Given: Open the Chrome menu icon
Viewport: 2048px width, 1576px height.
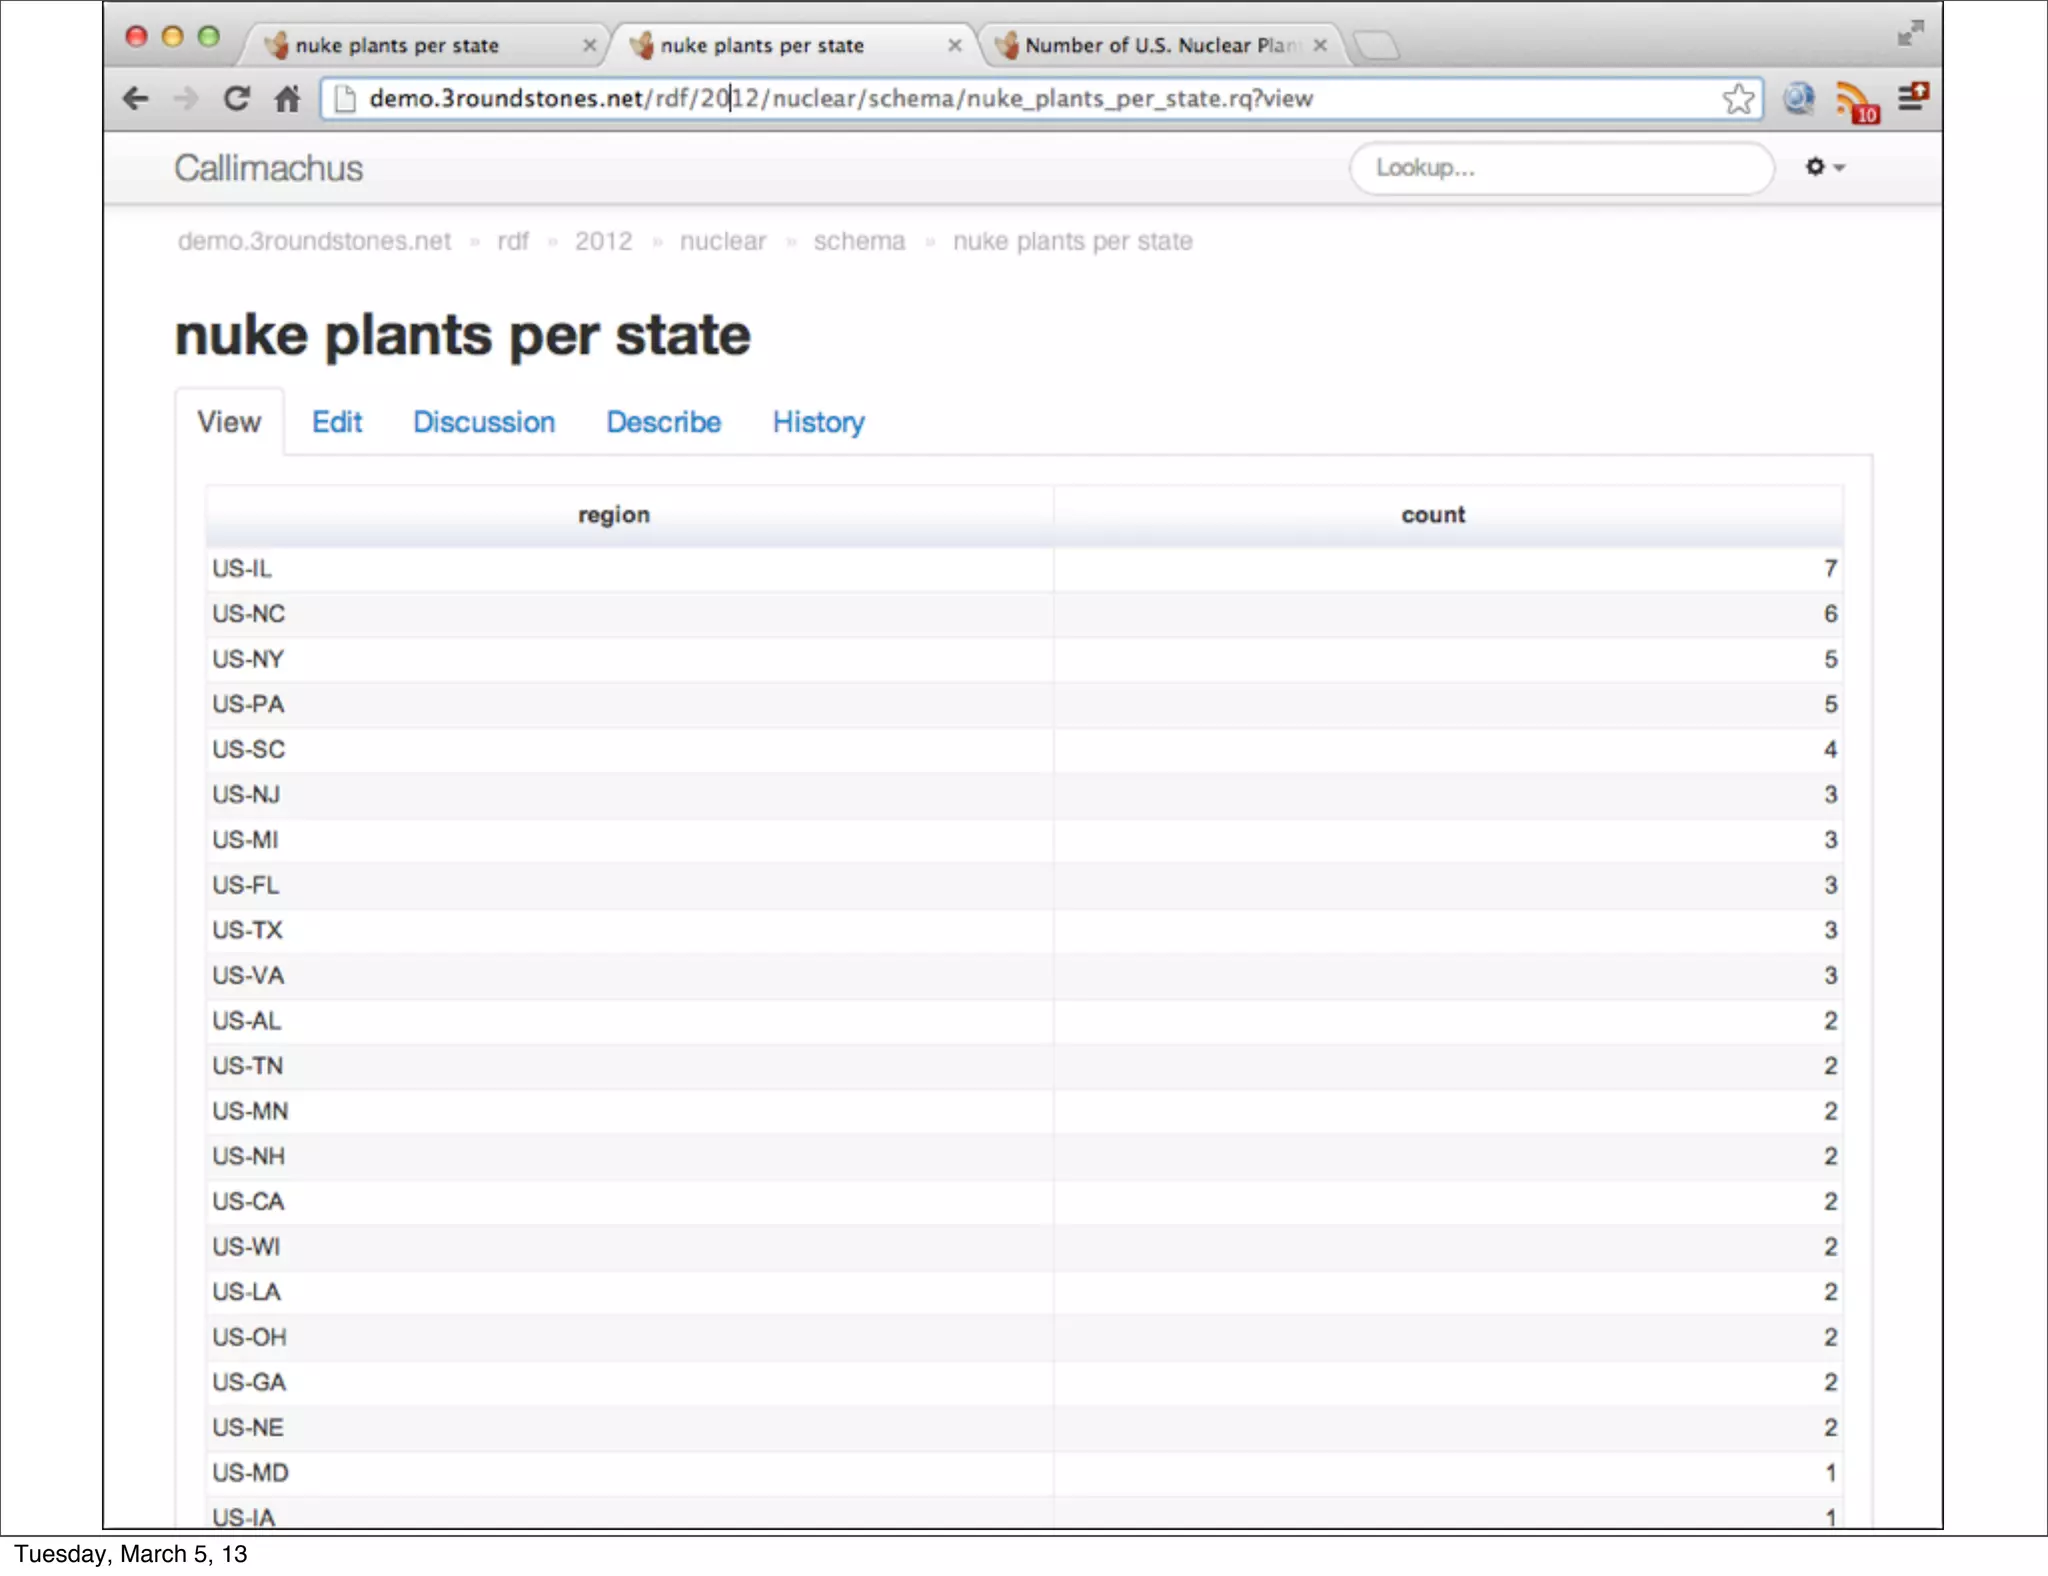Looking at the screenshot, I should point(1913,97).
